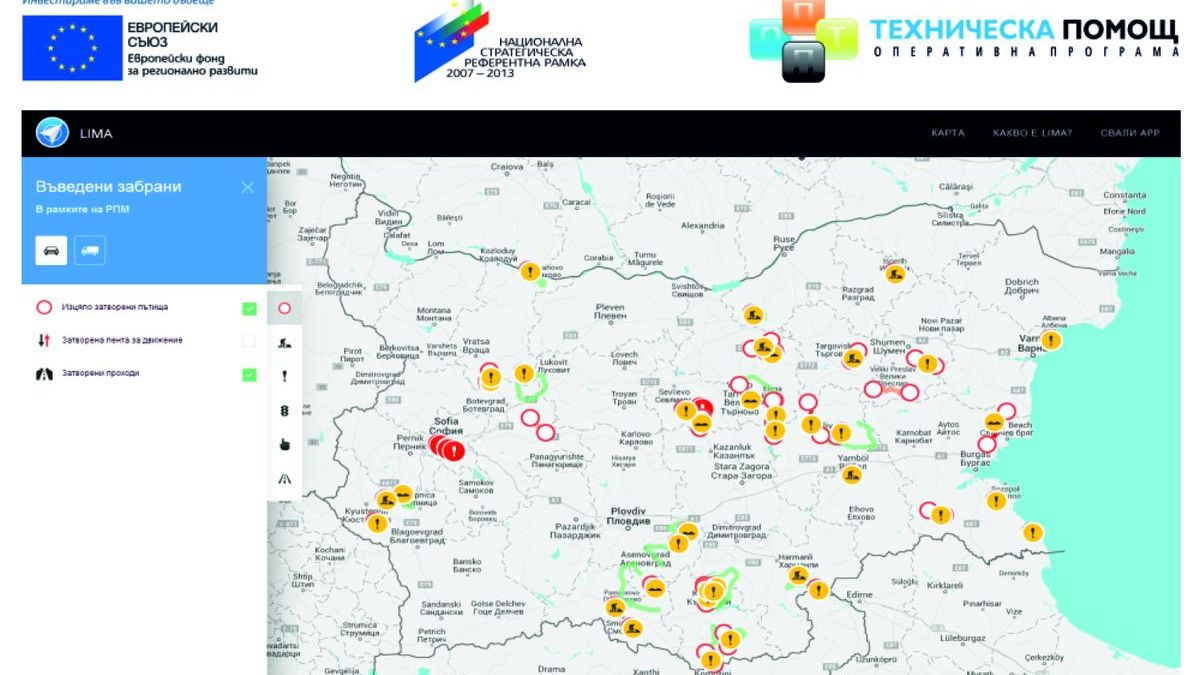Select the car vehicle filter button

point(52,250)
